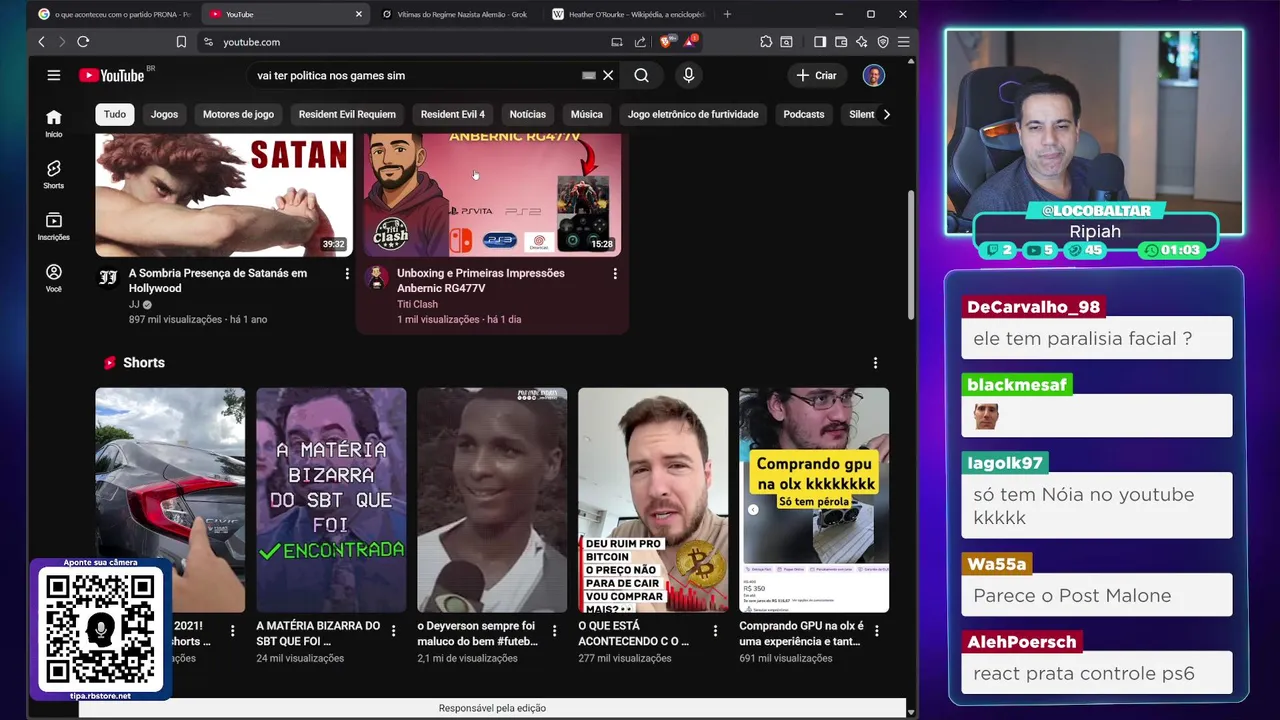
Task: Open the extensions puzzle icon
Action: [766, 42]
